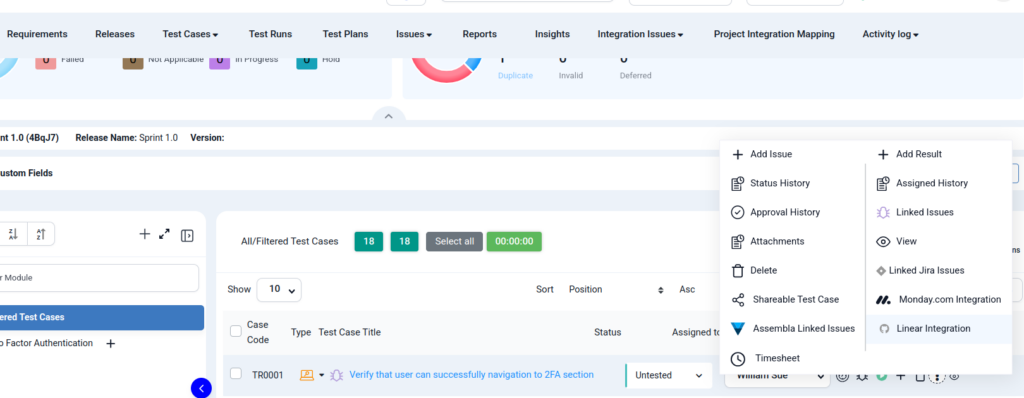The height and width of the screenshot is (398, 1024).
Task: Open Timesheet from the menu
Action: click(765, 358)
